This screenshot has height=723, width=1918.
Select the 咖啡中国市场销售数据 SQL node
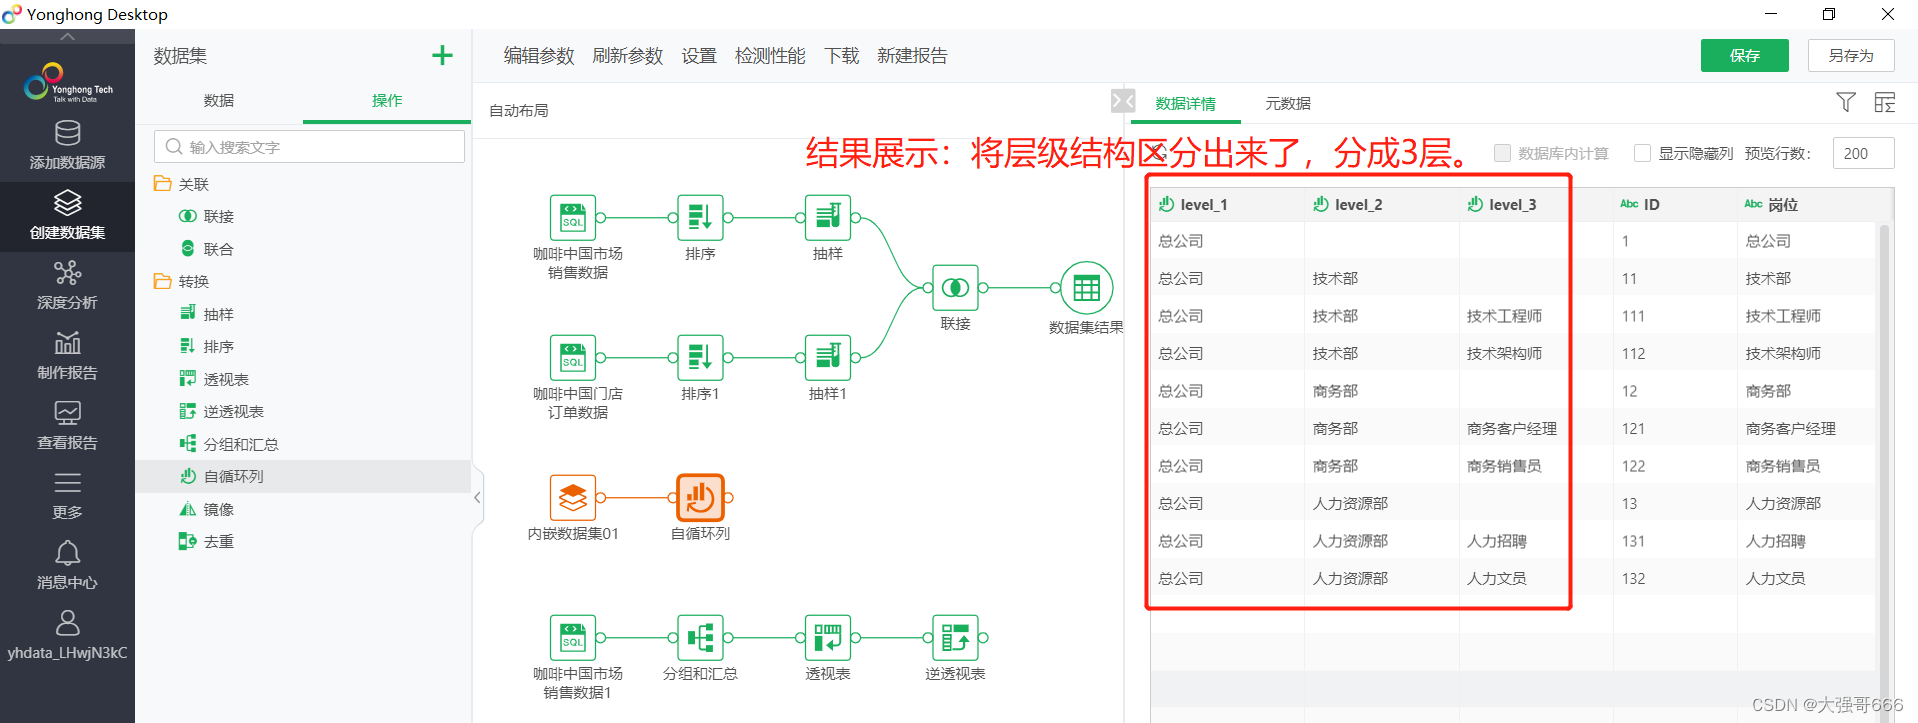[x=573, y=217]
